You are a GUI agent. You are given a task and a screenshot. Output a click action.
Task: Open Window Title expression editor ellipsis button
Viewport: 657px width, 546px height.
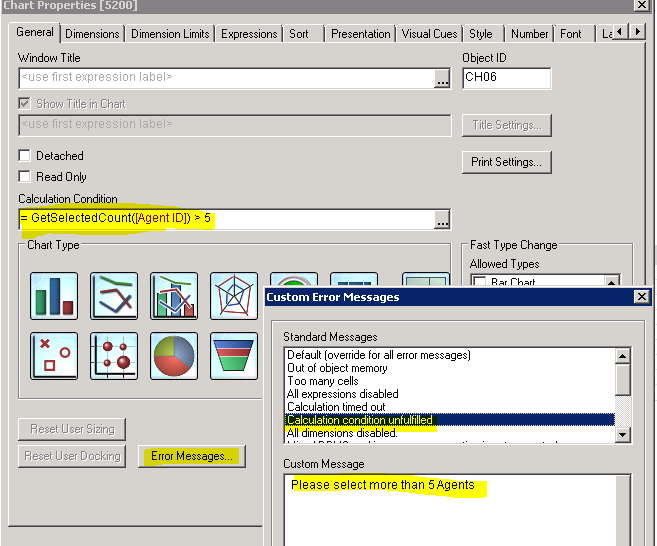(x=442, y=78)
